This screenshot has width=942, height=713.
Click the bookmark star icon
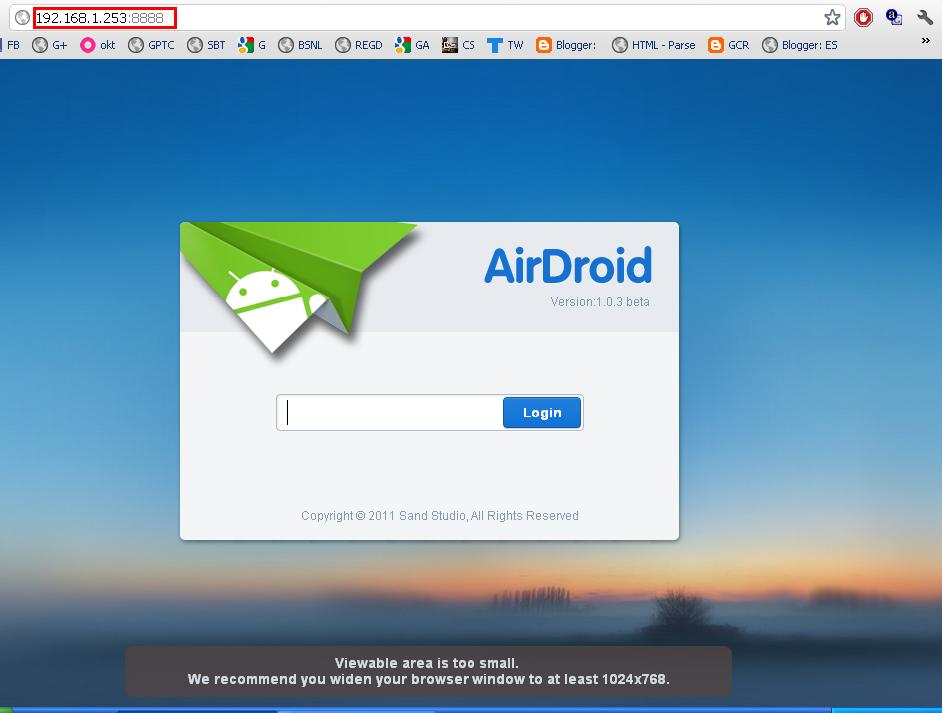click(831, 17)
